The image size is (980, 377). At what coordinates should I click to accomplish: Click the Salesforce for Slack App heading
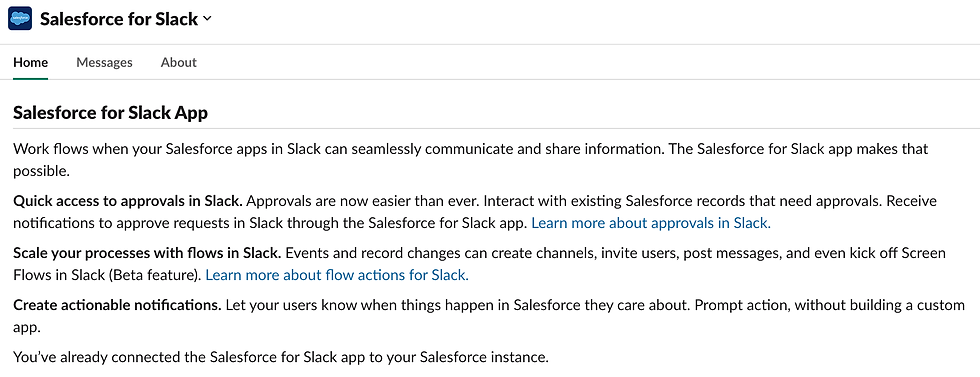(111, 113)
